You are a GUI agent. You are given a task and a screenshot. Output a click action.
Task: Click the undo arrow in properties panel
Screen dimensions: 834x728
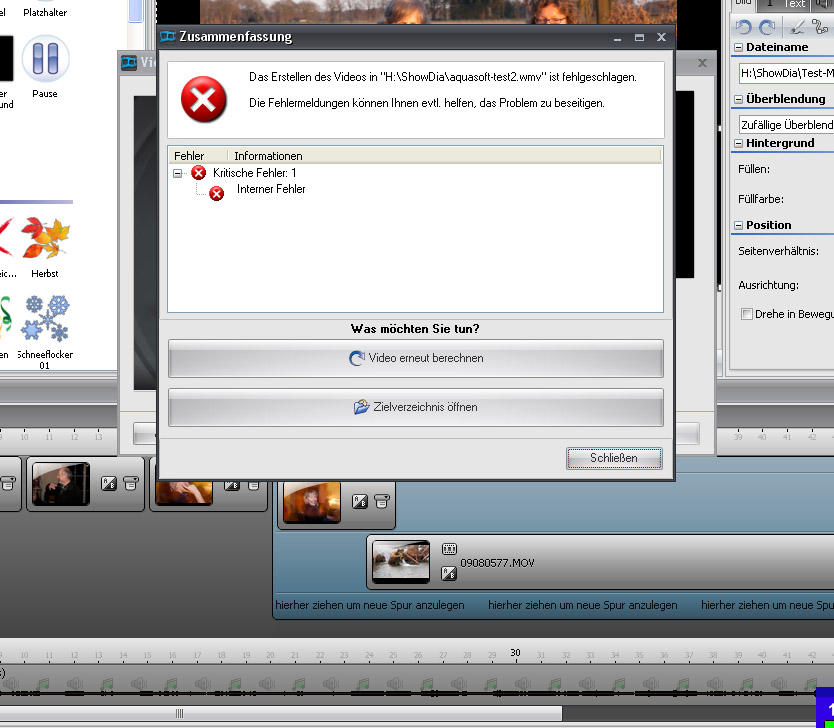pyautogui.click(x=744, y=27)
